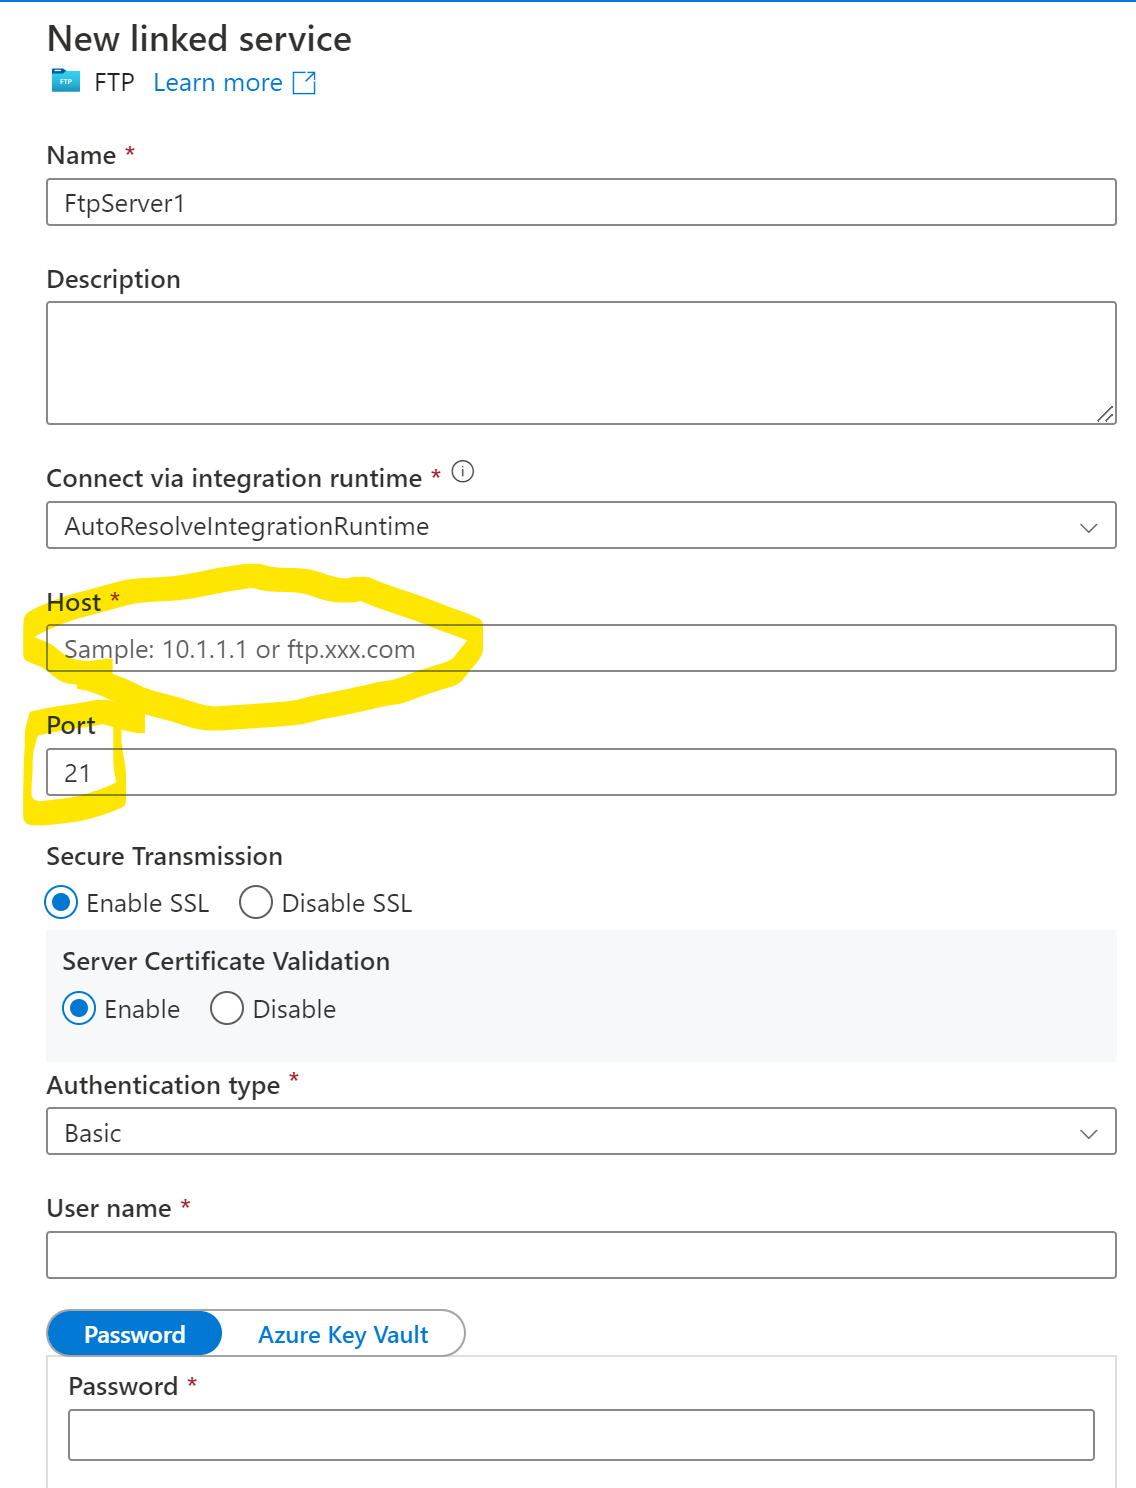Image resolution: width=1136 pixels, height=1488 pixels.
Task: Open the Learn more link
Action: click(218, 83)
